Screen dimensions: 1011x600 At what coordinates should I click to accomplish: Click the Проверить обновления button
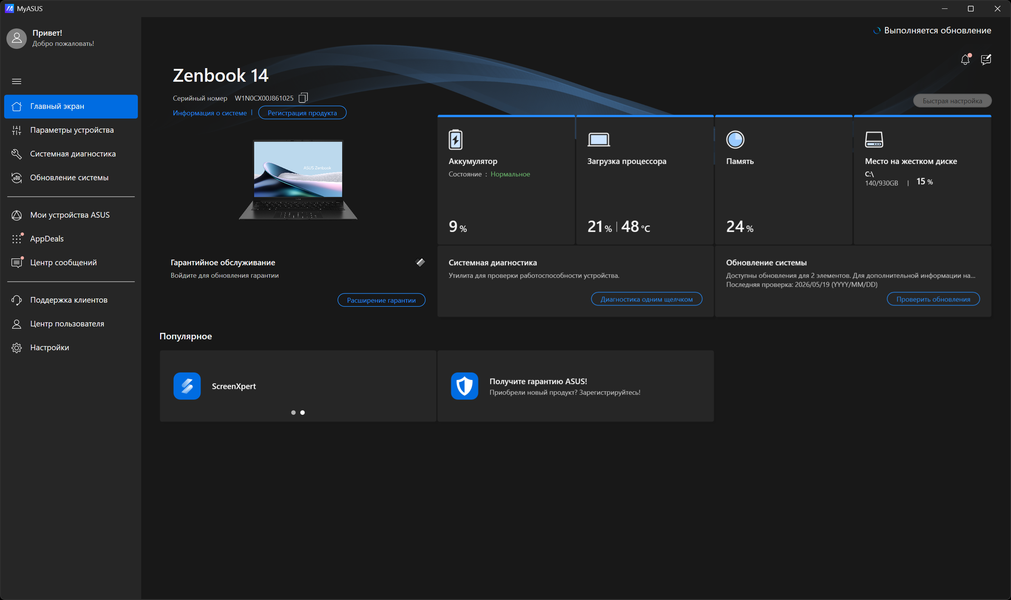933,299
